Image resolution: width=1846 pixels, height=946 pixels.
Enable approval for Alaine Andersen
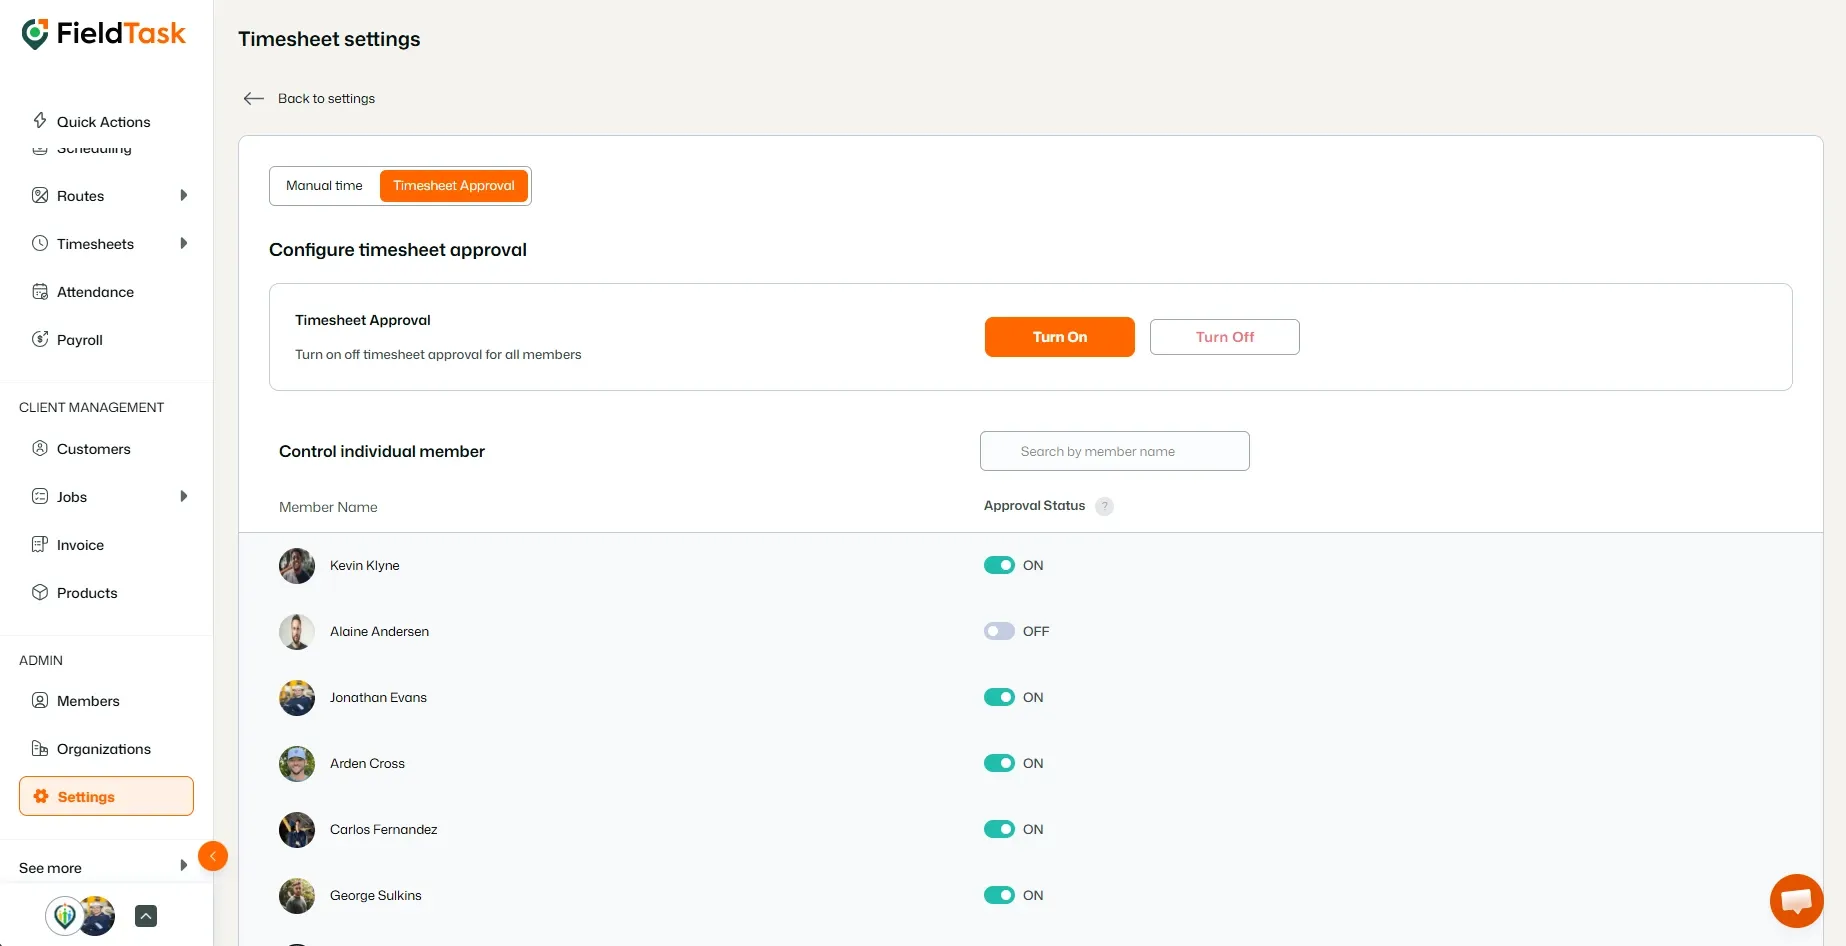(x=999, y=631)
